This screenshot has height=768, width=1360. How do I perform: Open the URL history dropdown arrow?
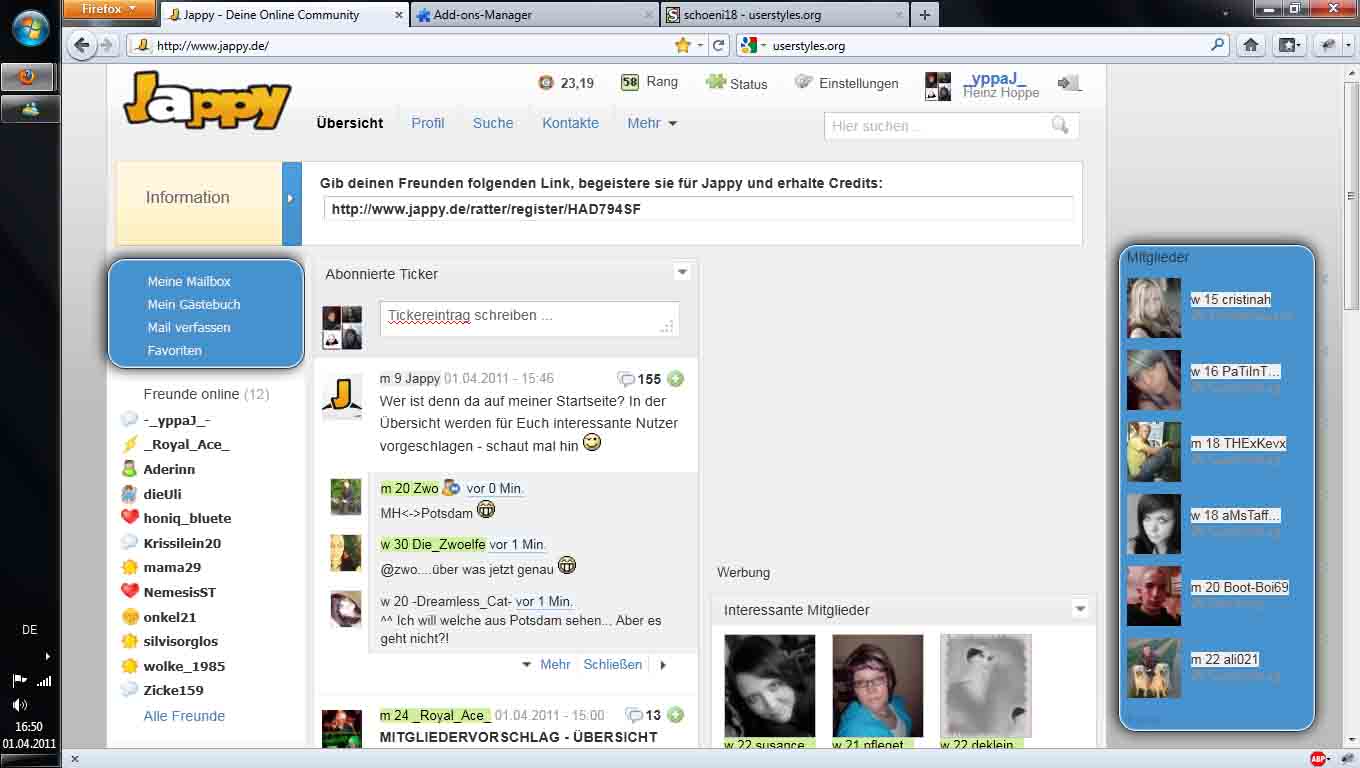[x=701, y=45]
